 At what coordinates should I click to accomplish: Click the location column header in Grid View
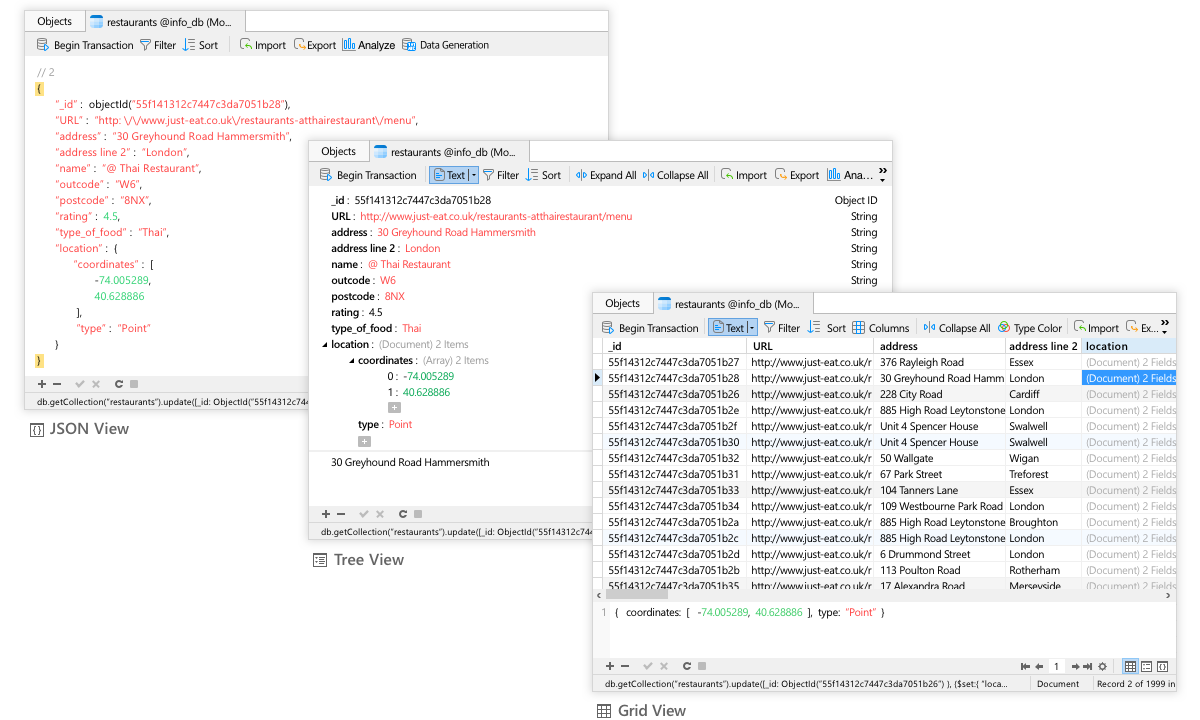(1129, 346)
